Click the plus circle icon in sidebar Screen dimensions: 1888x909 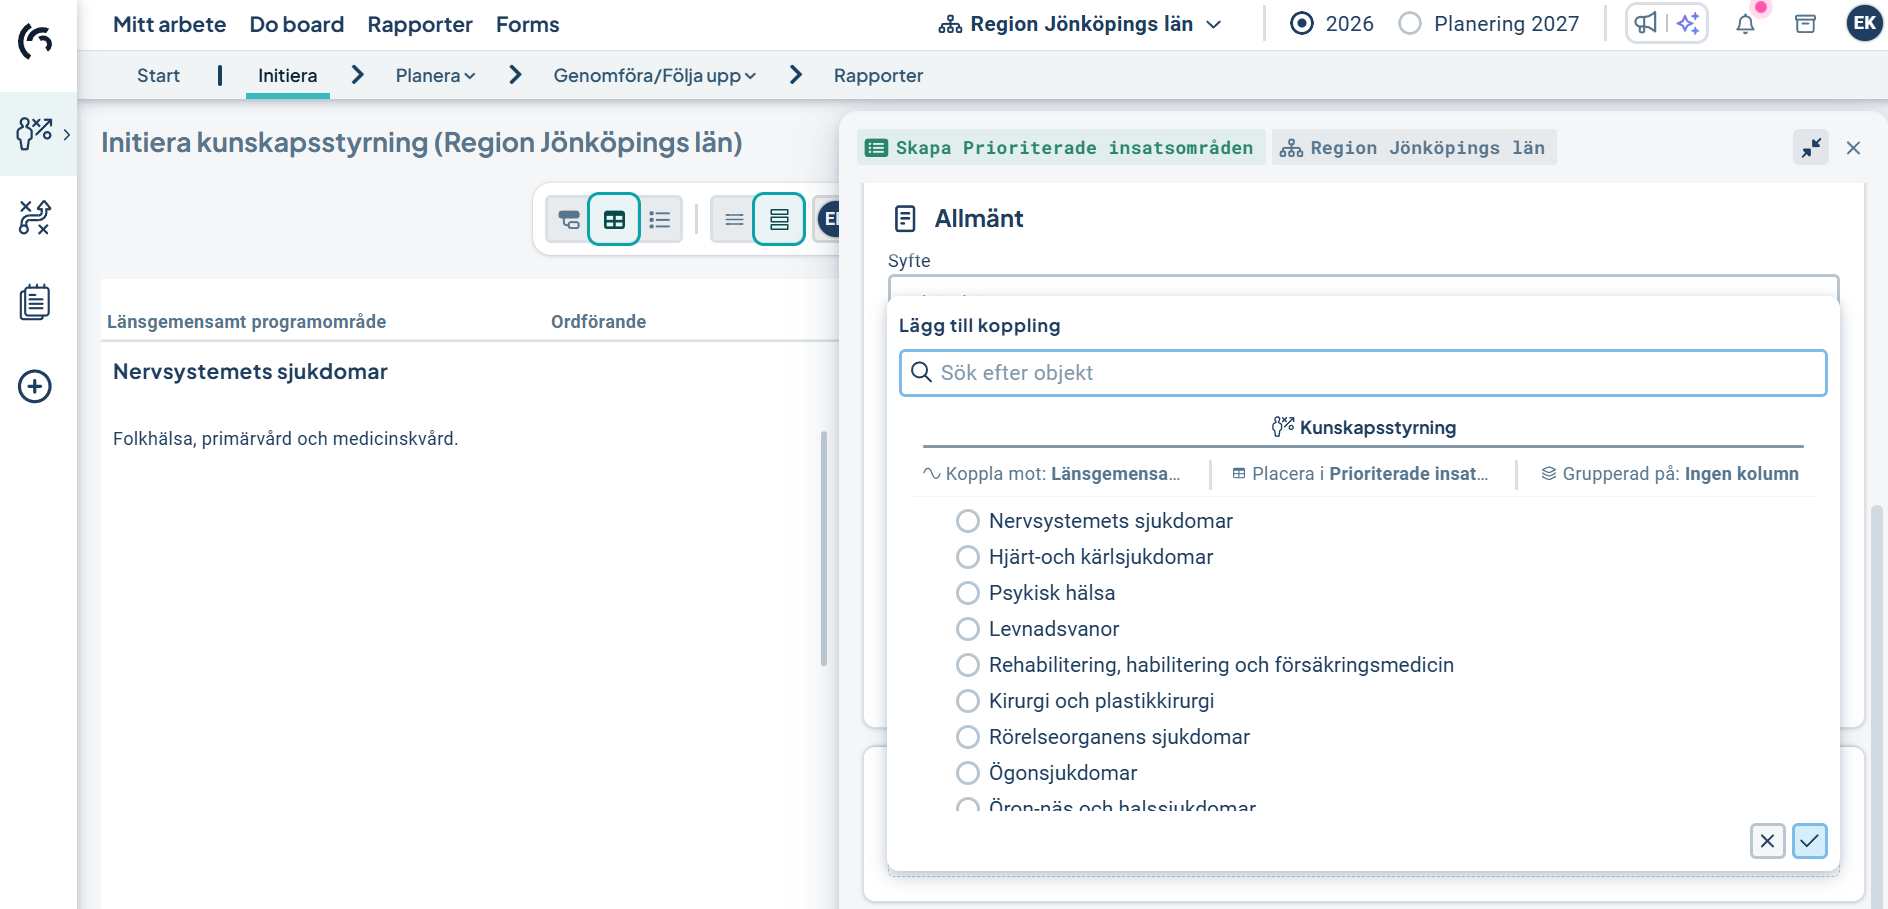click(x=35, y=386)
